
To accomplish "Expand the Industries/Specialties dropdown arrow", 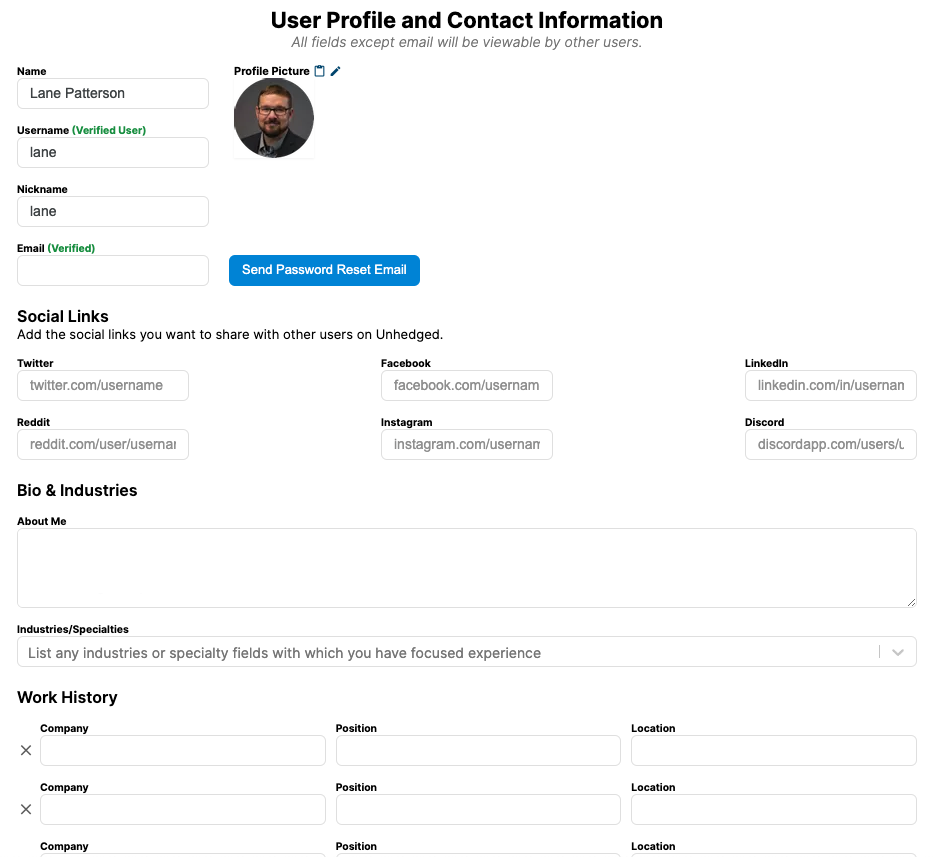I will coord(898,652).
